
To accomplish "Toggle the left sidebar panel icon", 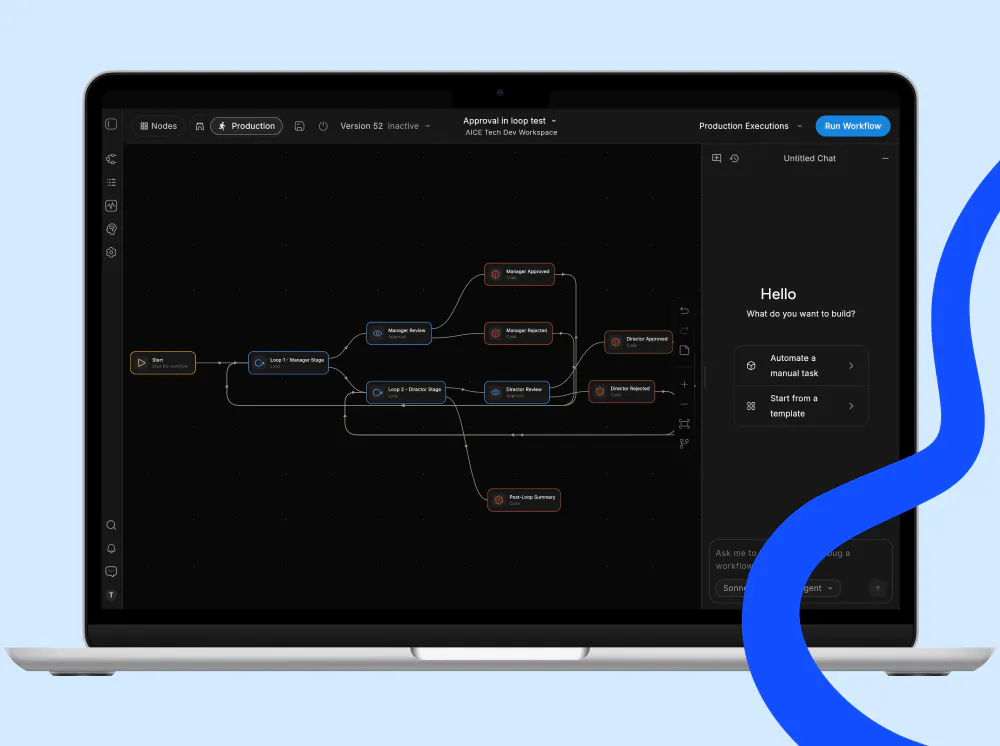I will (x=111, y=124).
